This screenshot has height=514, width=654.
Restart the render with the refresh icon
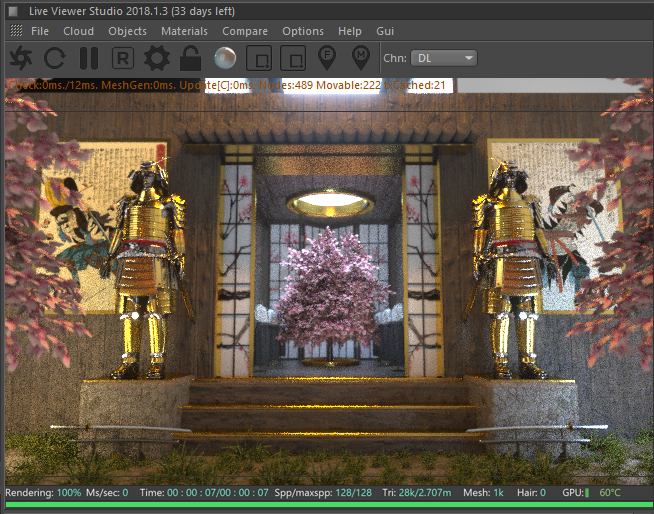54,58
